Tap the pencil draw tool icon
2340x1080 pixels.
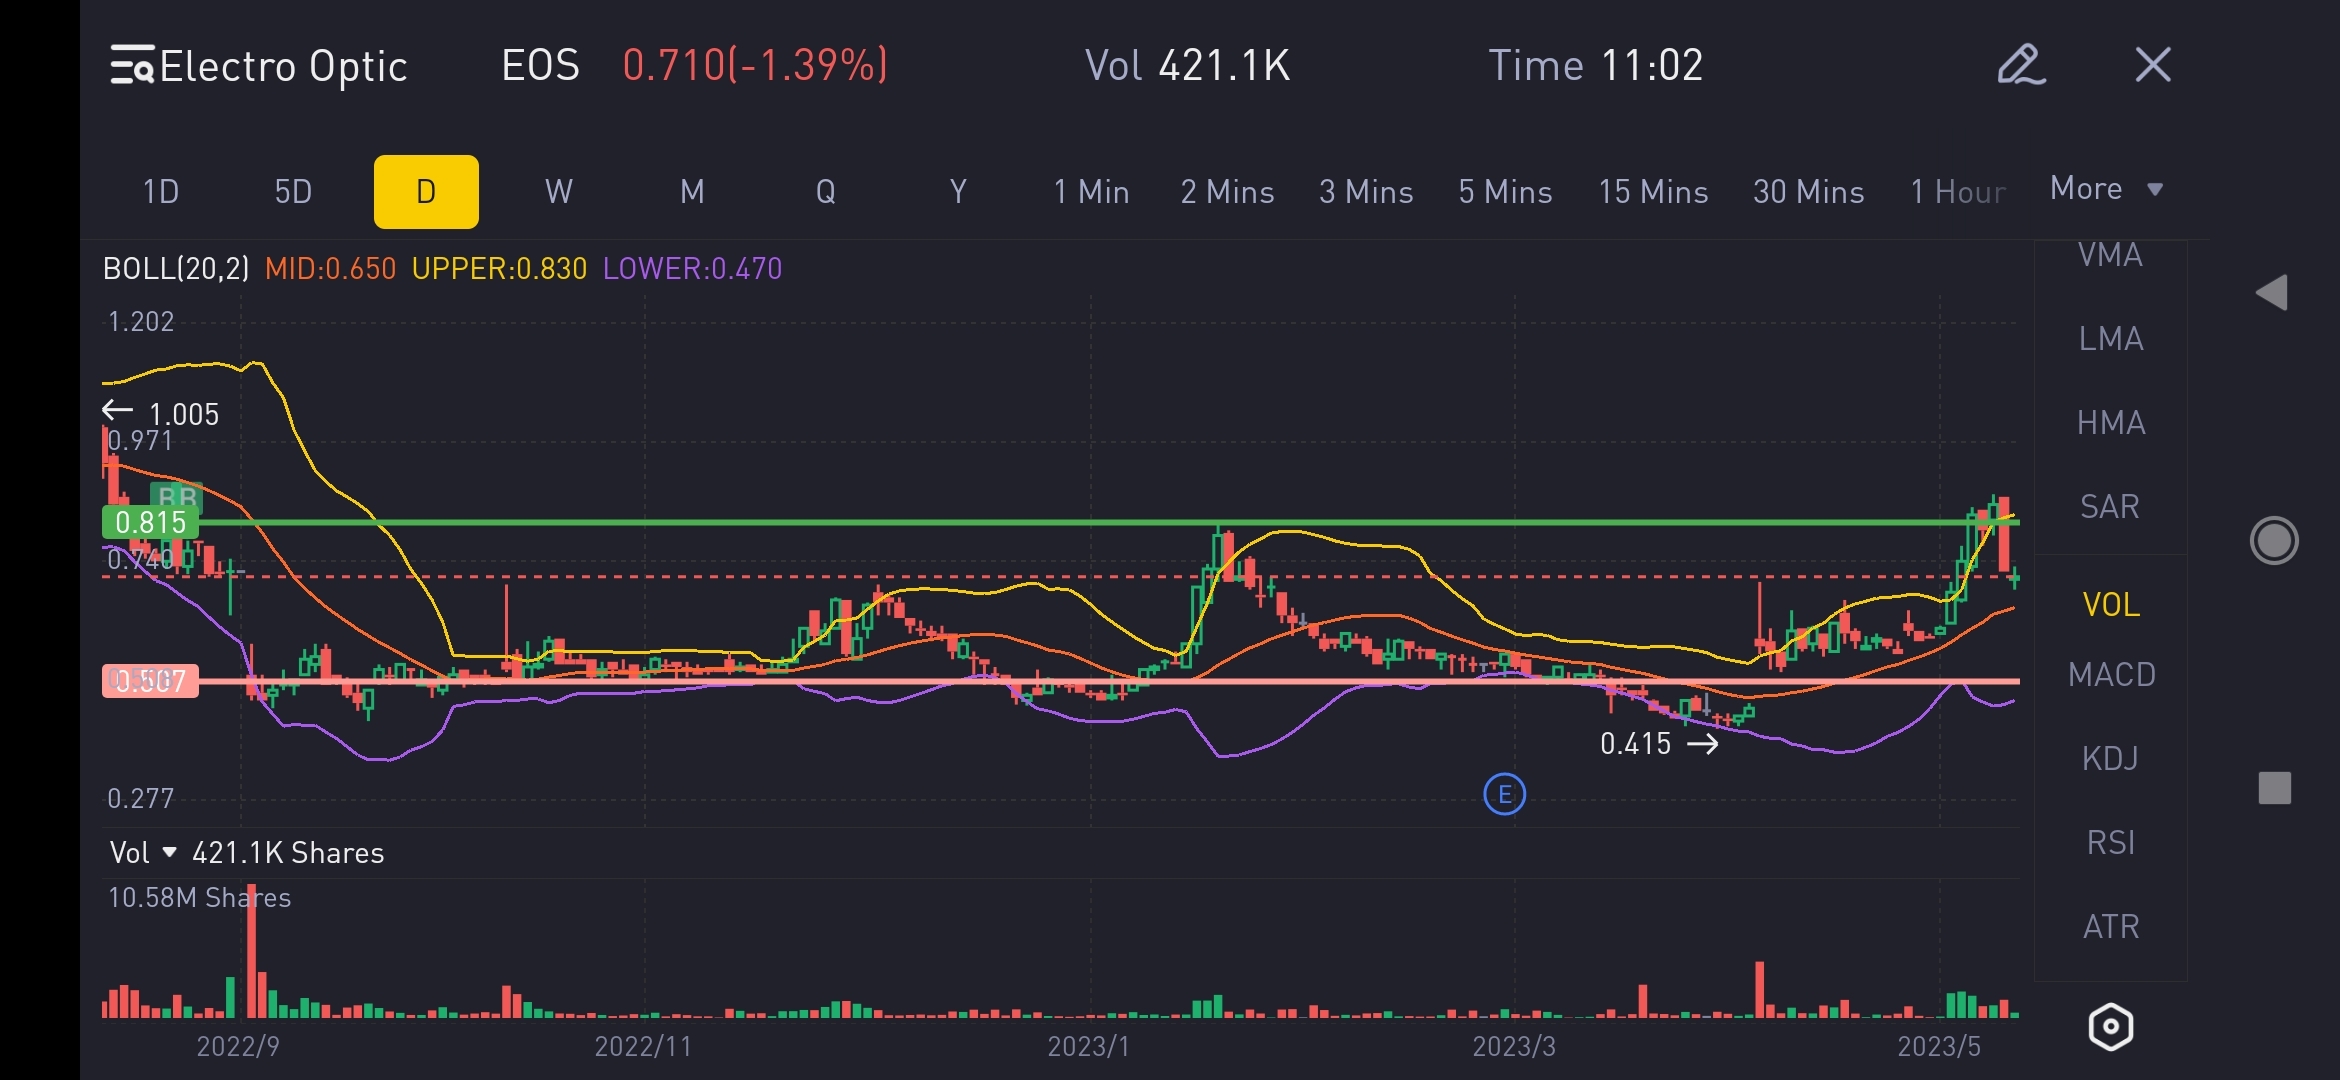point(2020,66)
